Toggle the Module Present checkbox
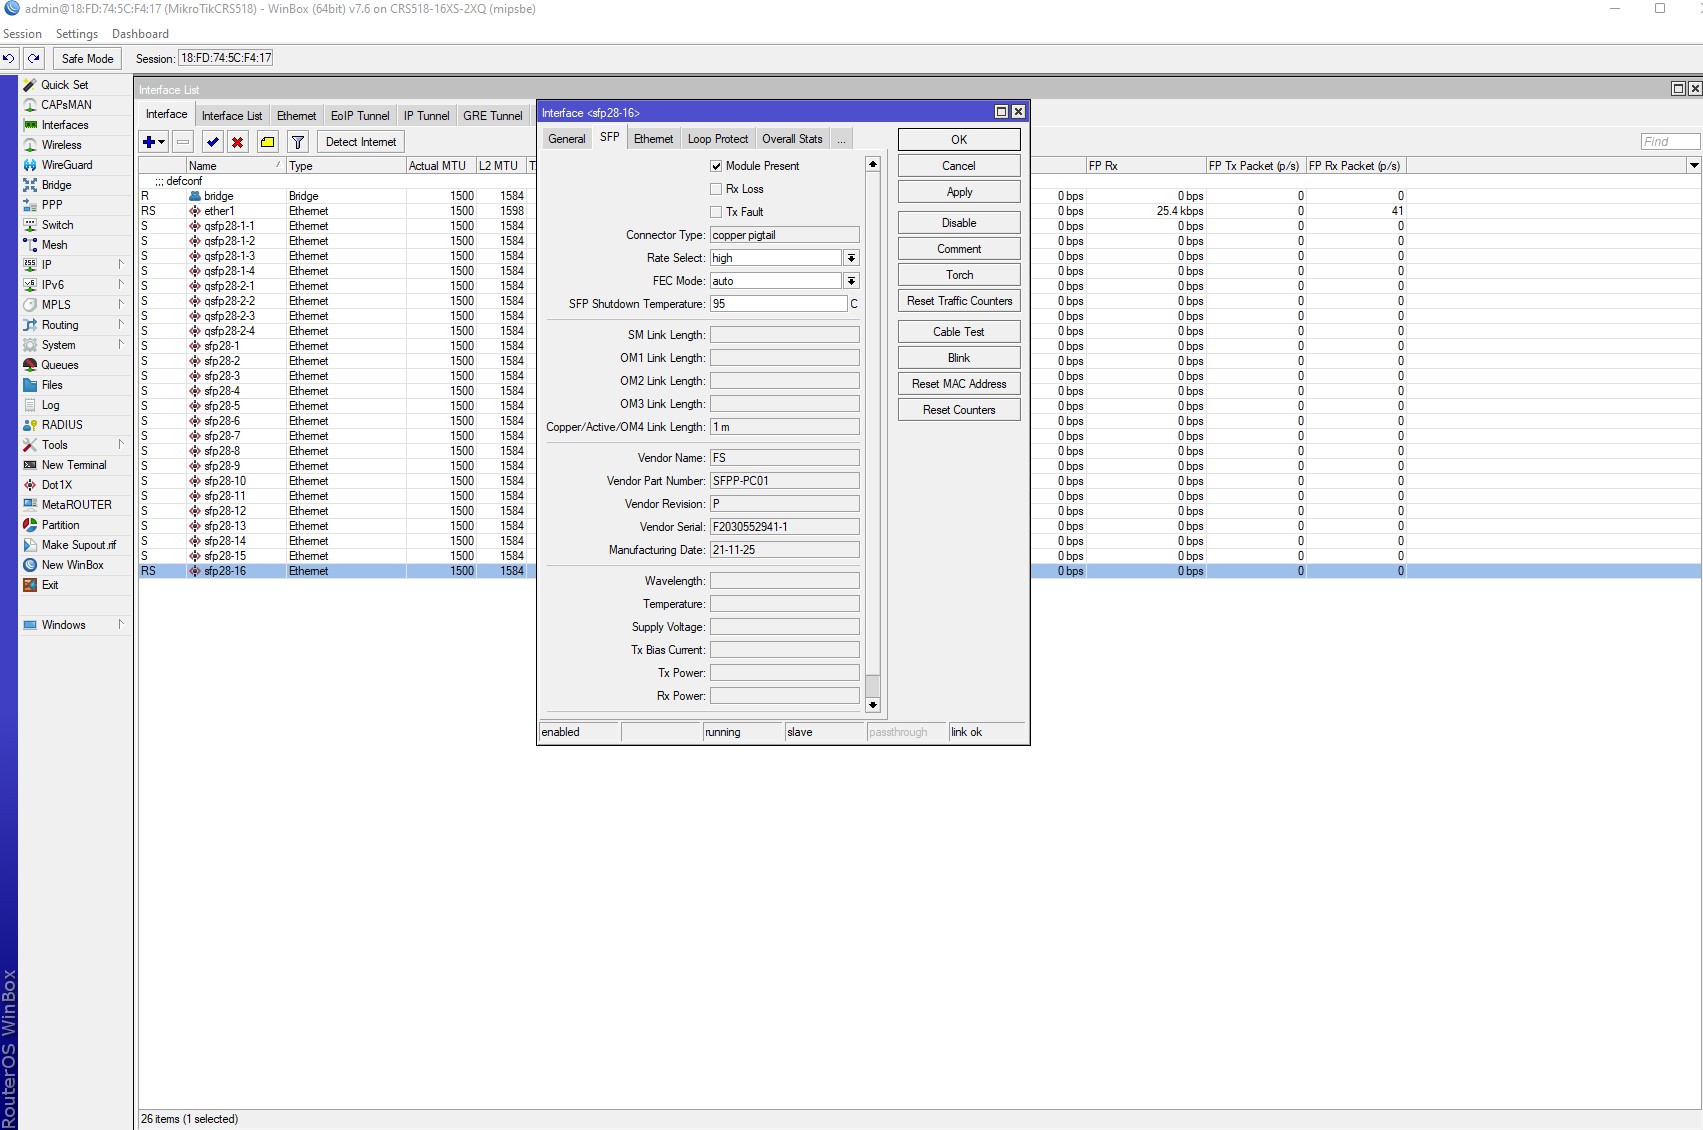This screenshot has height=1130, width=1703. pyautogui.click(x=716, y=166)
